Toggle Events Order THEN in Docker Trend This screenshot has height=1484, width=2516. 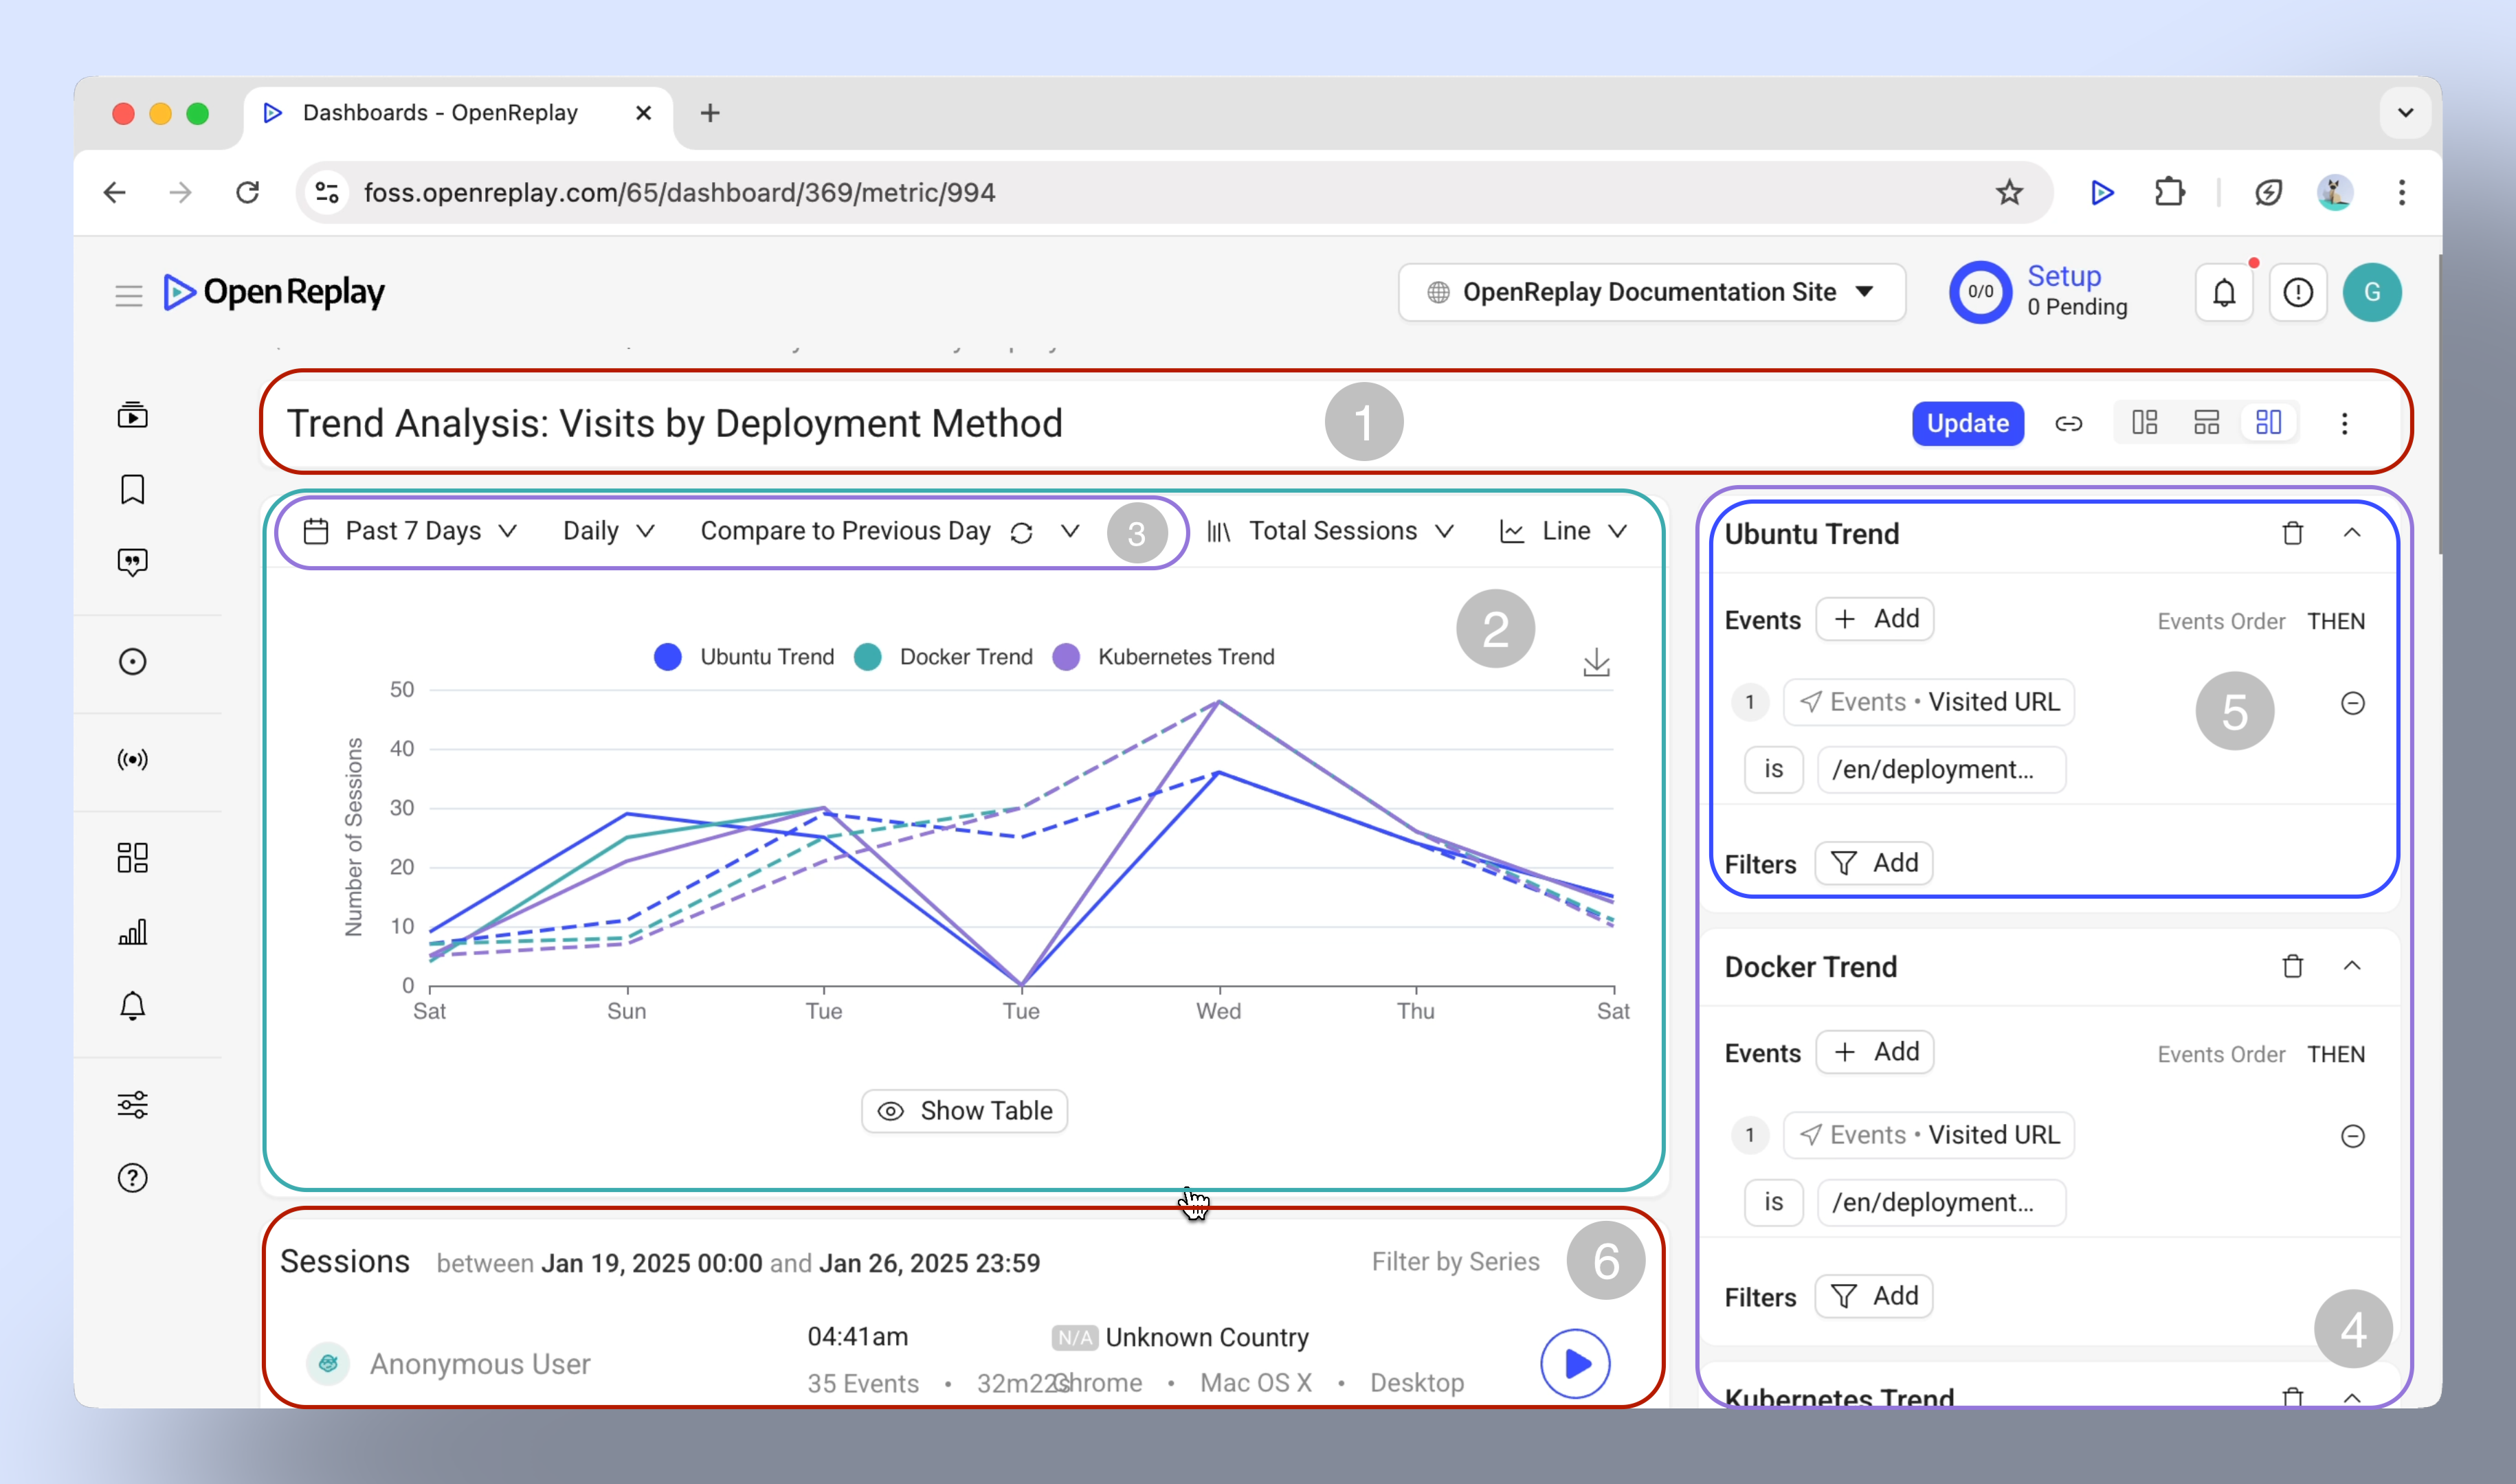tap(2335, 1054)
